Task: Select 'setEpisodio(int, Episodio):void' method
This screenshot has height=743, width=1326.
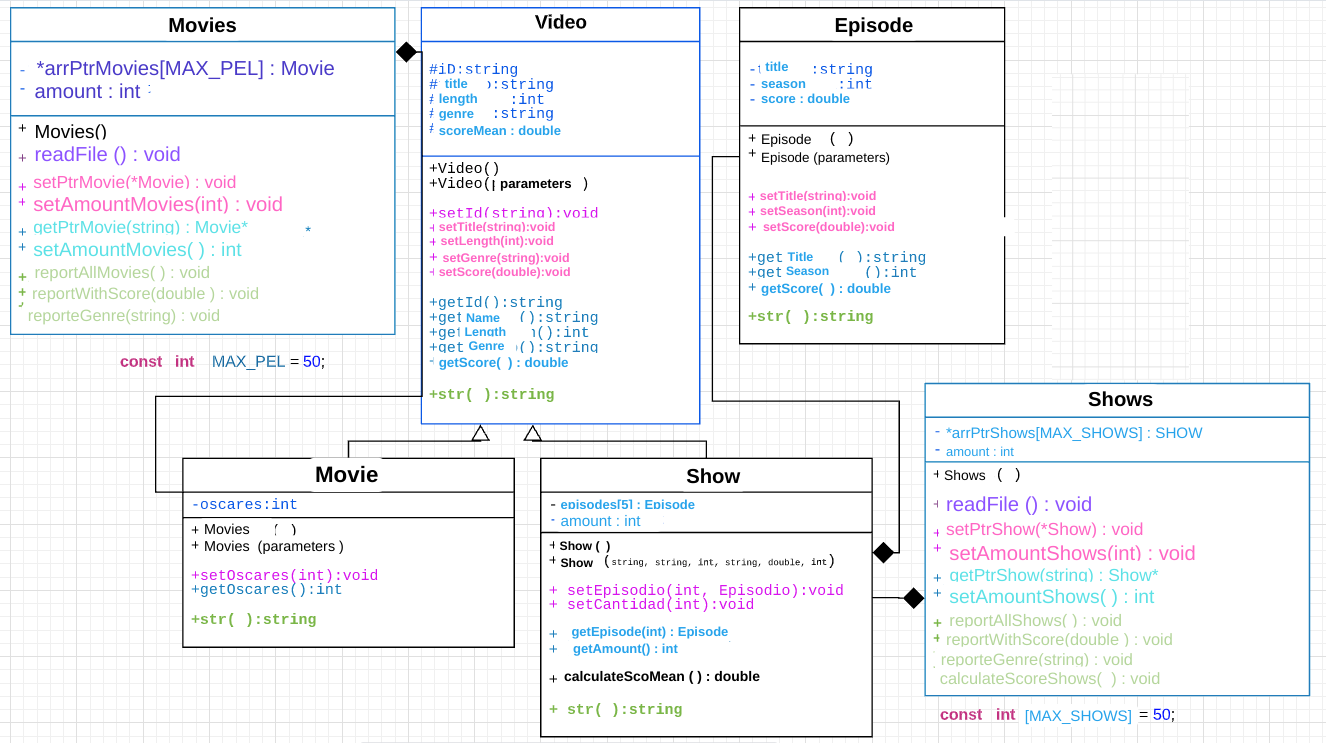Action: coord(705,590)
